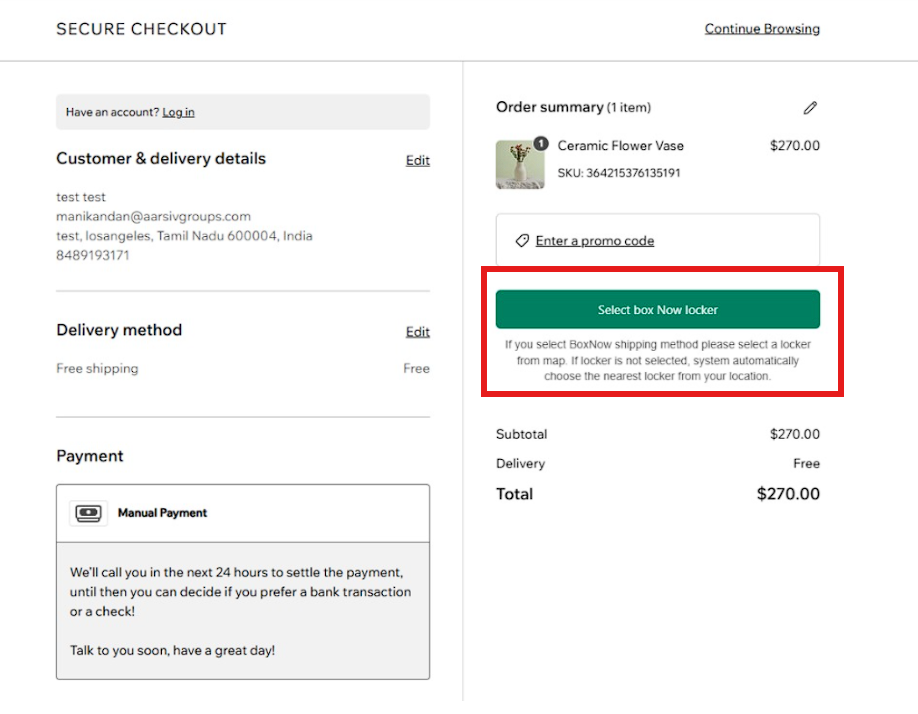
Task: Open the Log in link
Action: coord(178,112)
